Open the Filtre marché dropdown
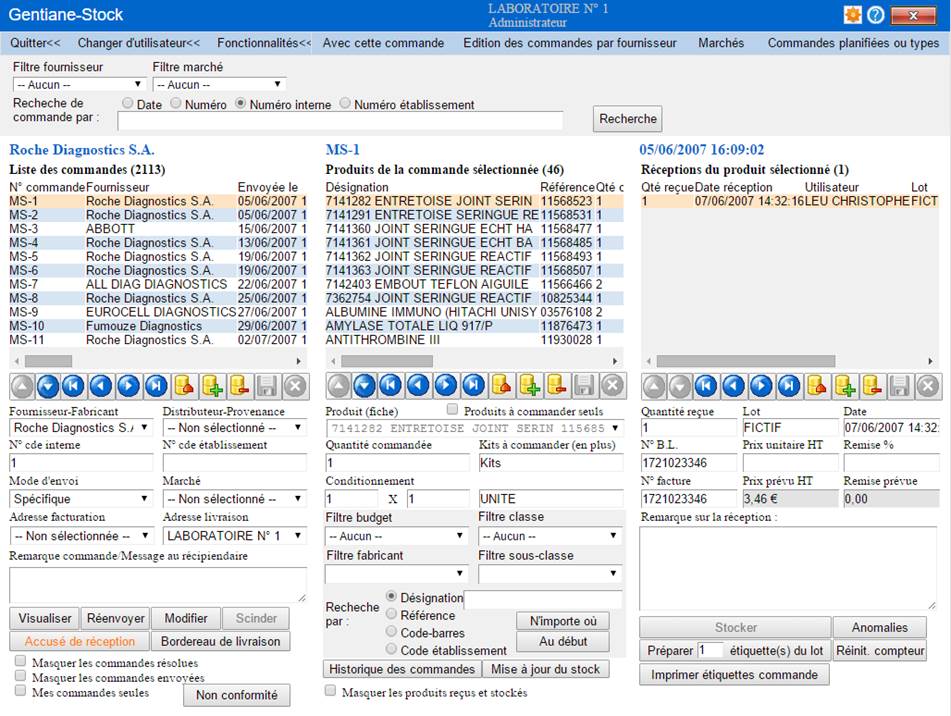 pyautogui.click(x=219, y=84)
